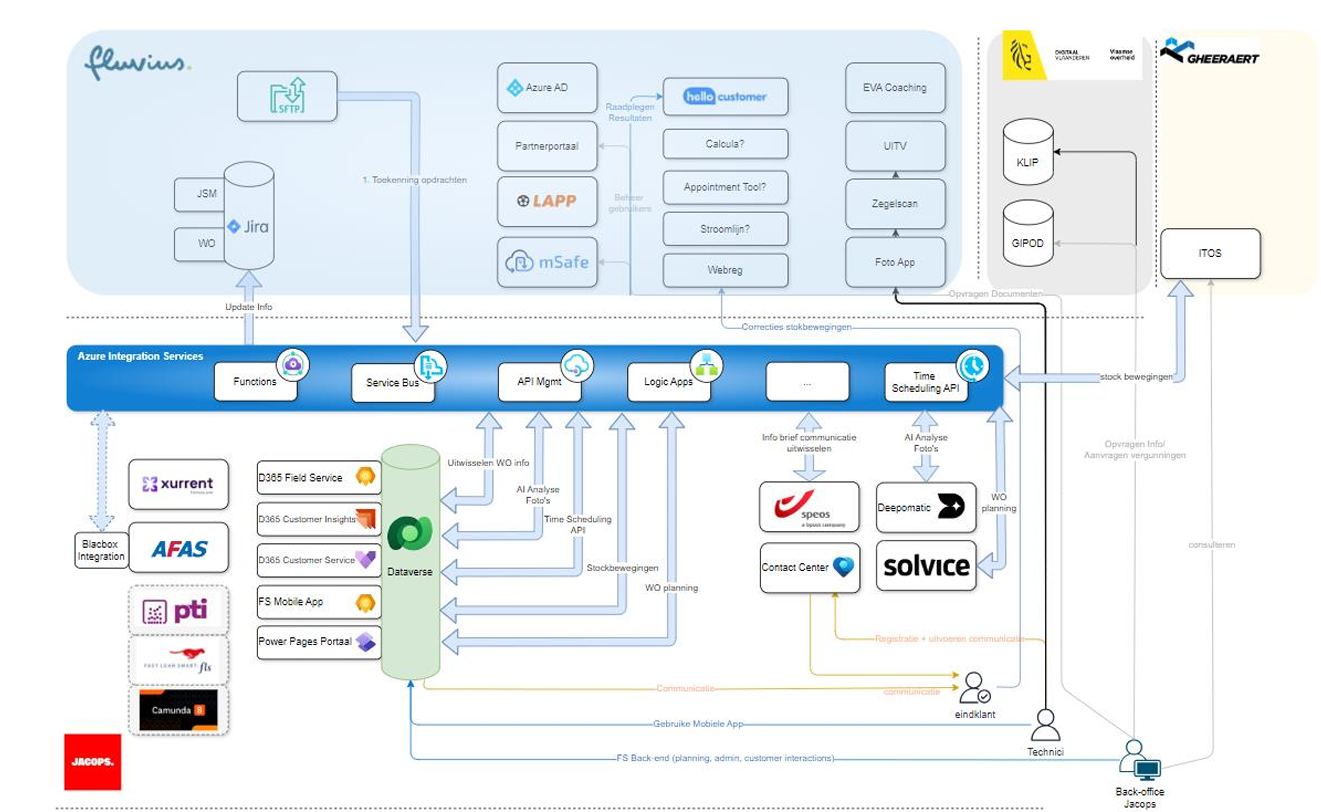Viewport: 1321px width, 812px height.
Task: Click the Zegelscan box
Action: pyautogui.click(x=895, y=203)
